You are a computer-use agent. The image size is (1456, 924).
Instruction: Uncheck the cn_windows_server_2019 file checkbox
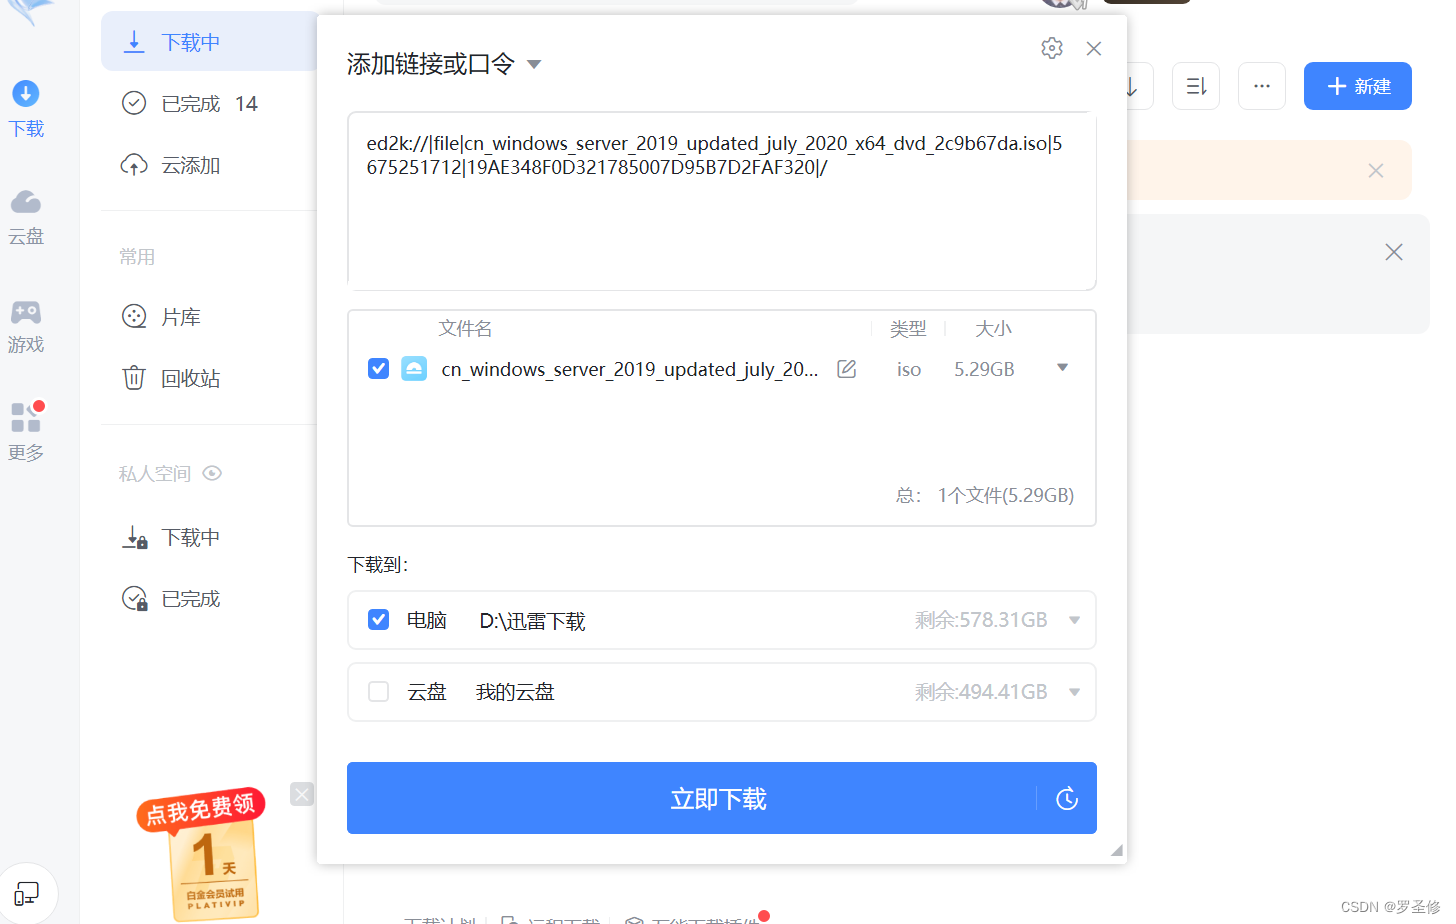click(378, 368)
